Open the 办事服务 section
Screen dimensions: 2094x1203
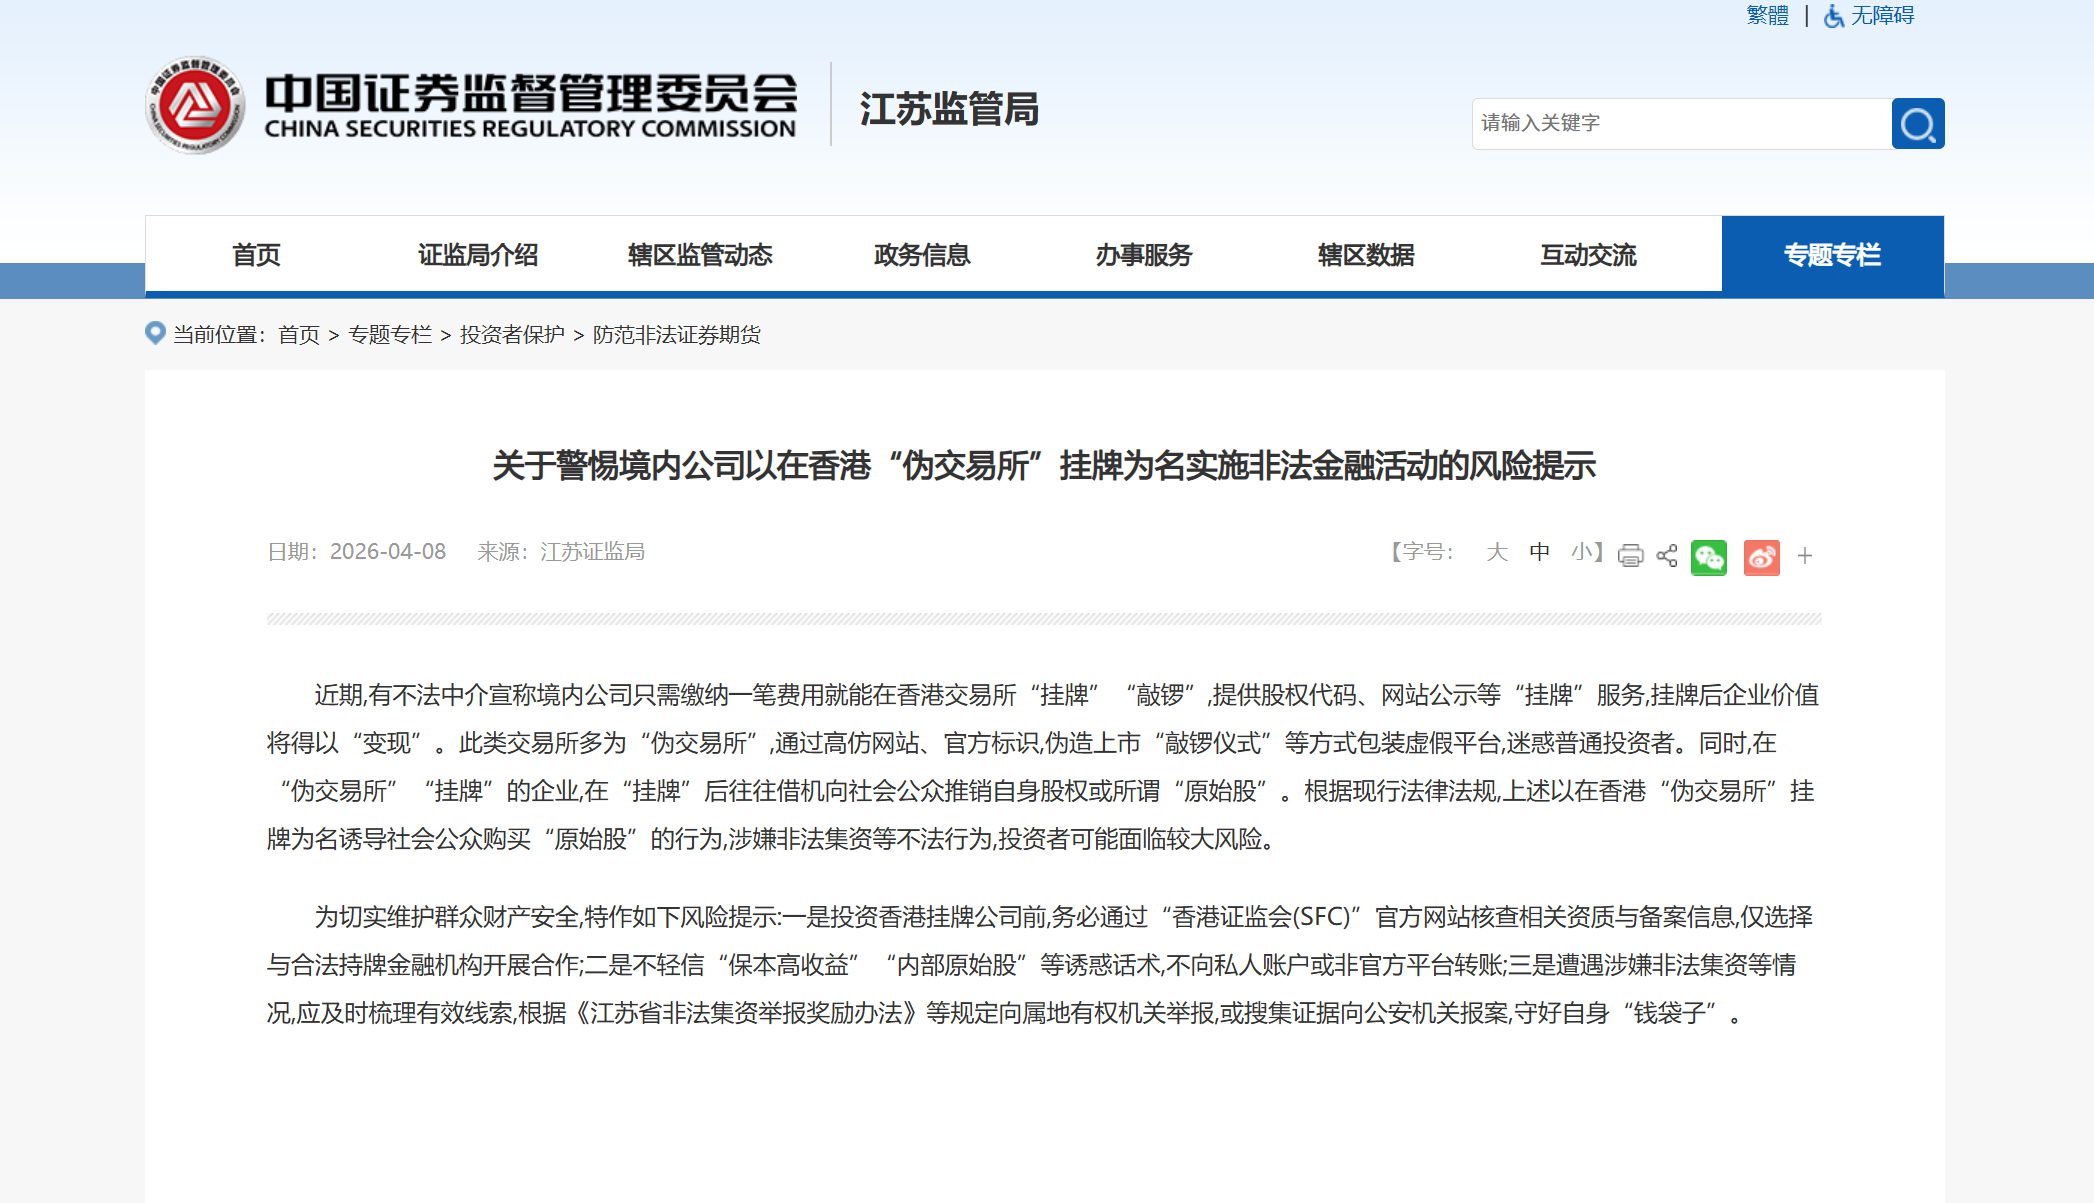pyautogui.click(x=1143, y=255)
